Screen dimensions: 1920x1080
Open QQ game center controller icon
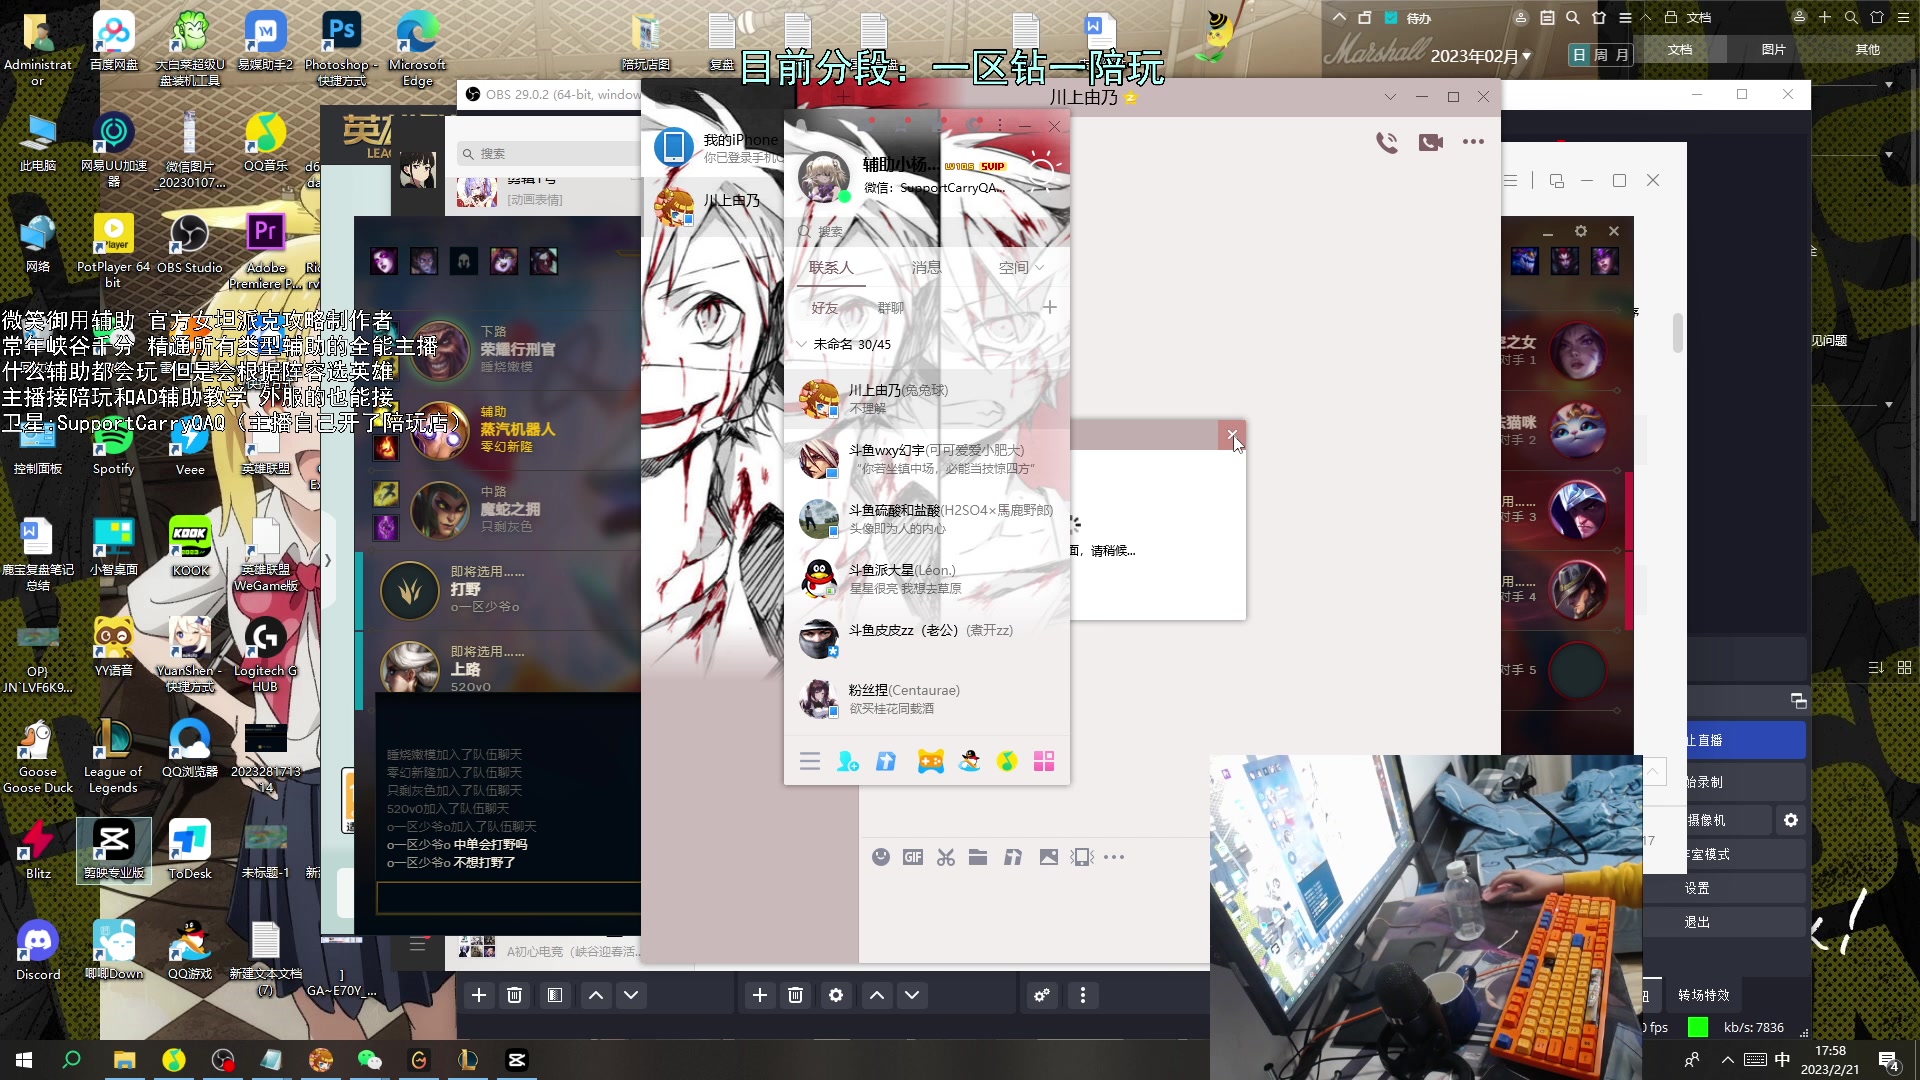tap(930, 761)
